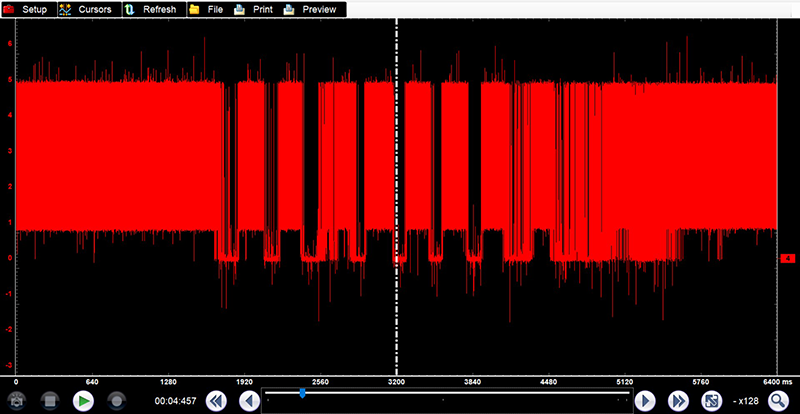Click the Refresh arrows icon
Image resolution: width=800 pixels, height=414 pixels.
click(x=130, y=9)
